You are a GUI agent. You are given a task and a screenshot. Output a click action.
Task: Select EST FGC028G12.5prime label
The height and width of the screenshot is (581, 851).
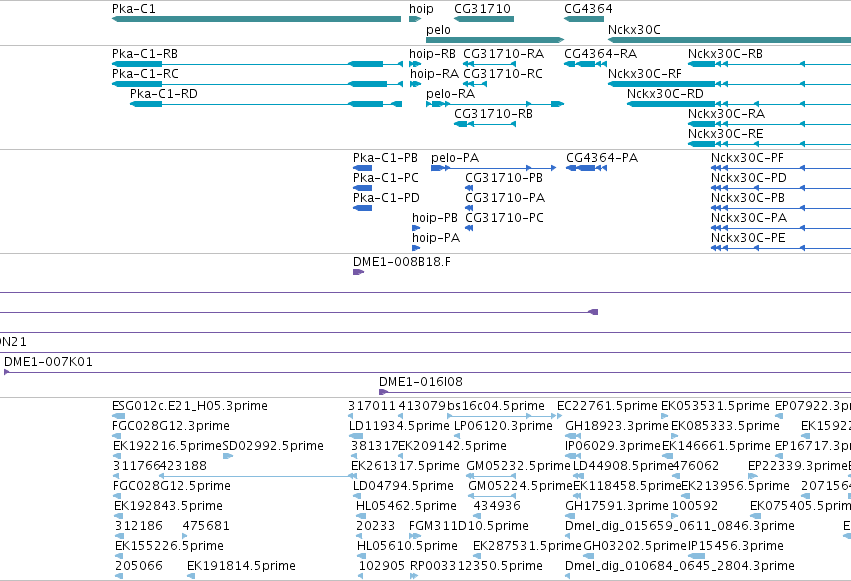coord(172,486)
